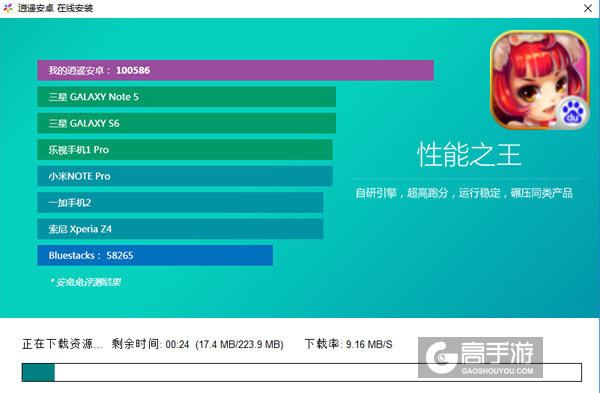Click the 逍遥安卓 logo in title bar
This screenshot has width=600, height=393.
coord(8,8)
